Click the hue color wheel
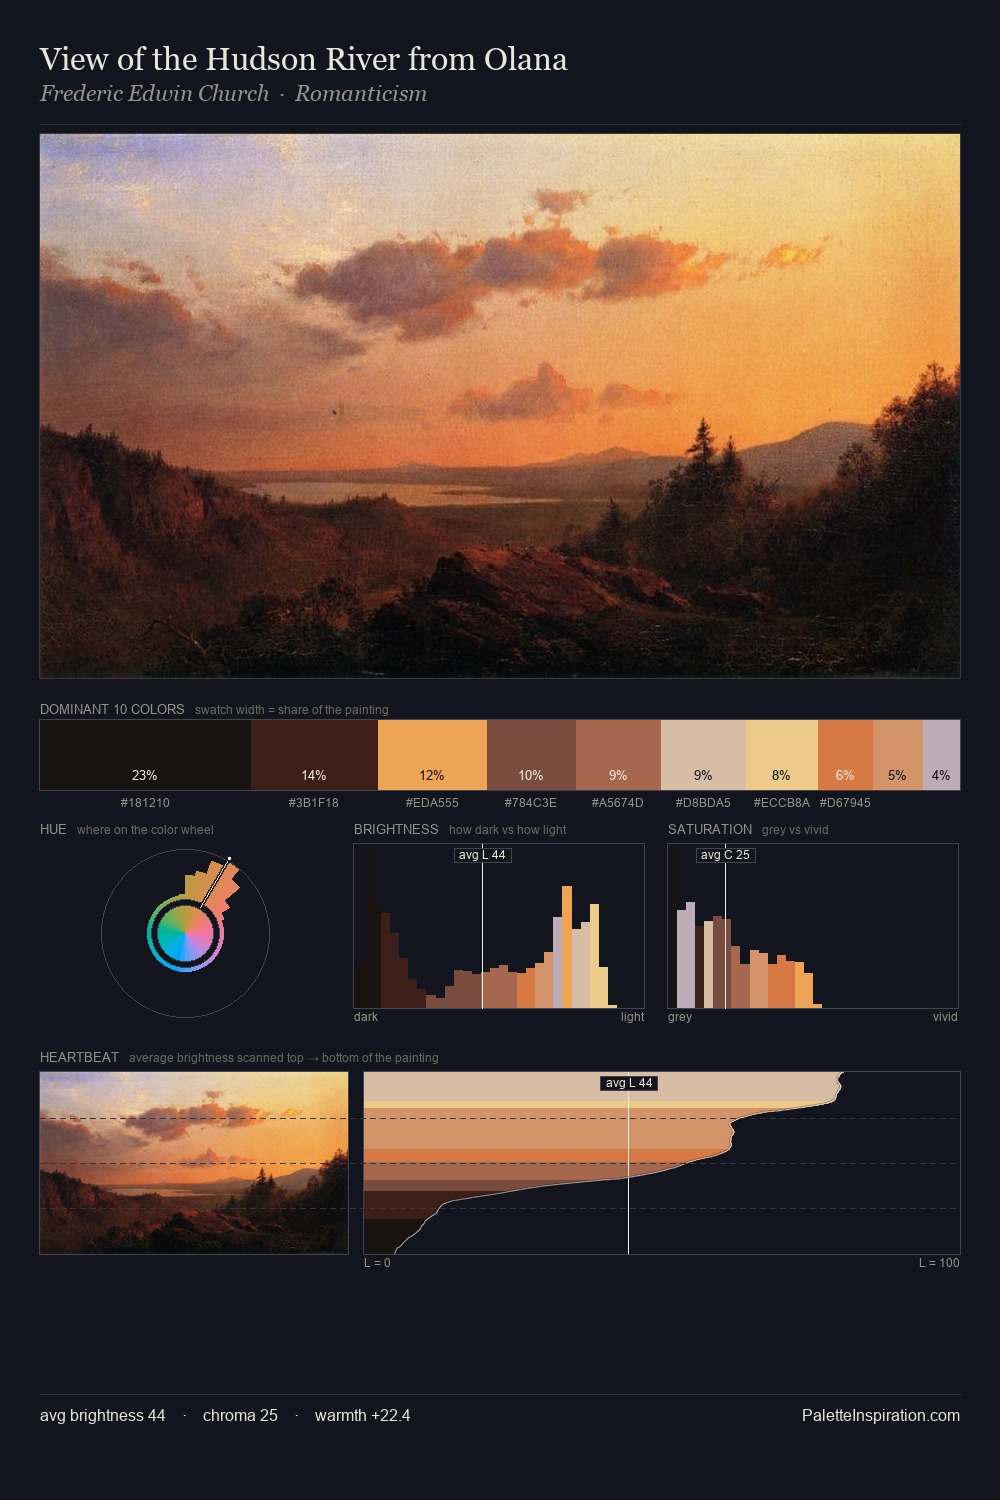1000x1500 pixels. 185,933
